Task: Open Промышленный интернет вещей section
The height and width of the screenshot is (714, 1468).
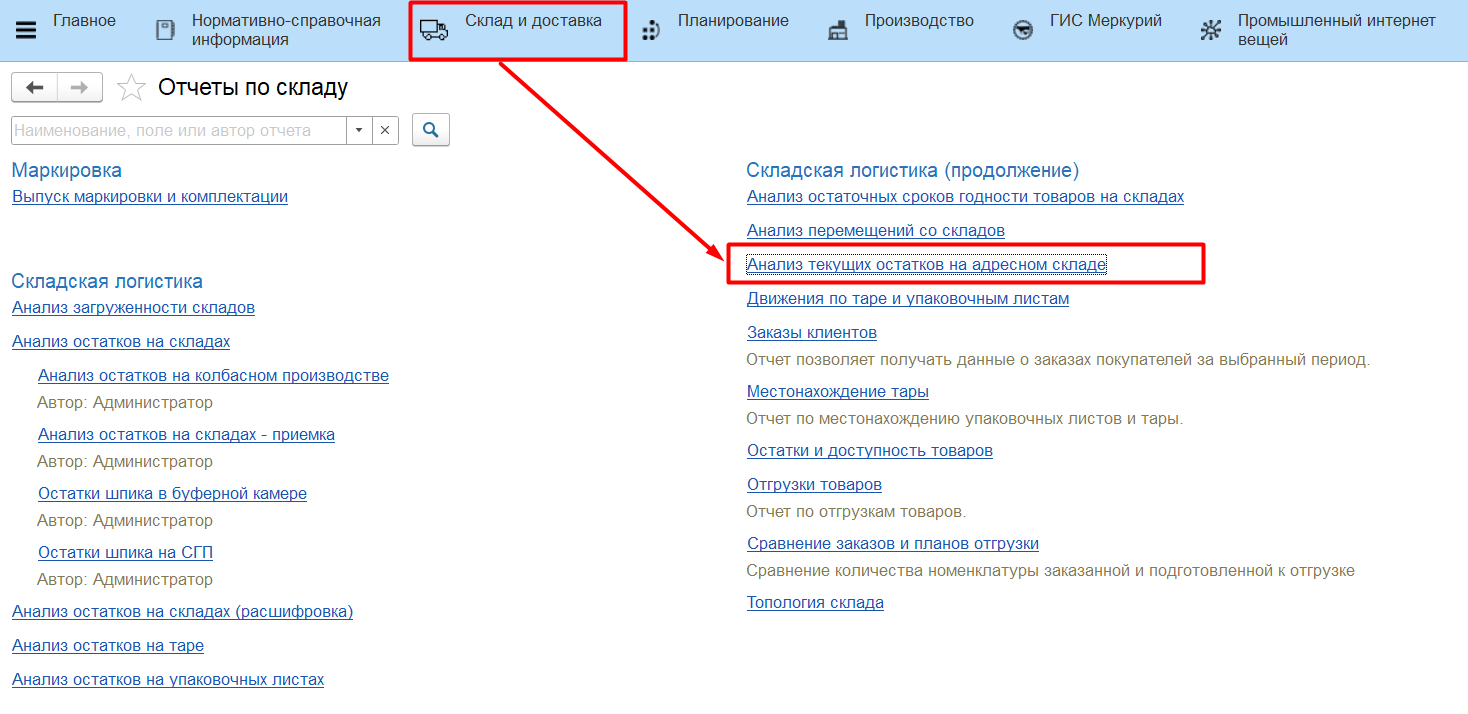Action: tap(1335, 30)
